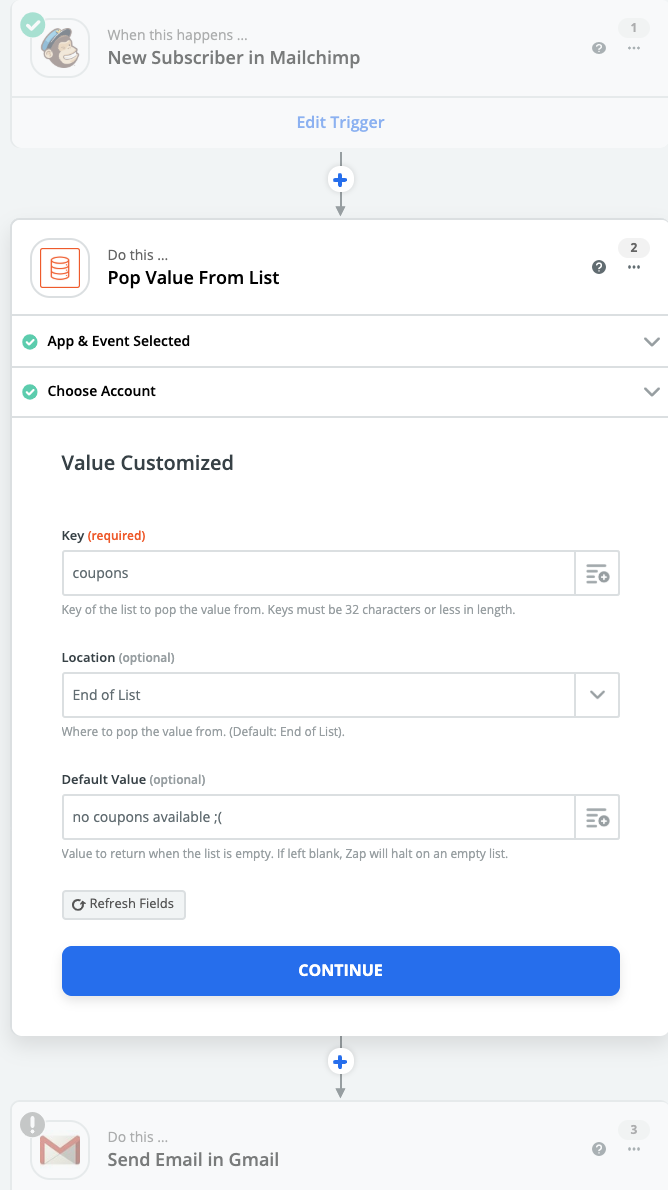Screen dimensions: 668x1190
Task: Add step after the Mailchimp trigger
Action: [x=341, y=180]
